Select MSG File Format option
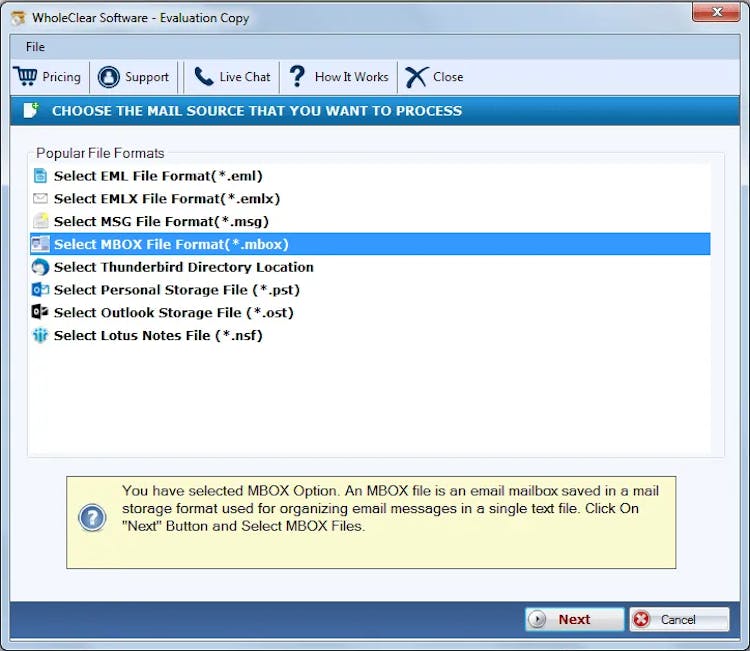 point(161,222)
